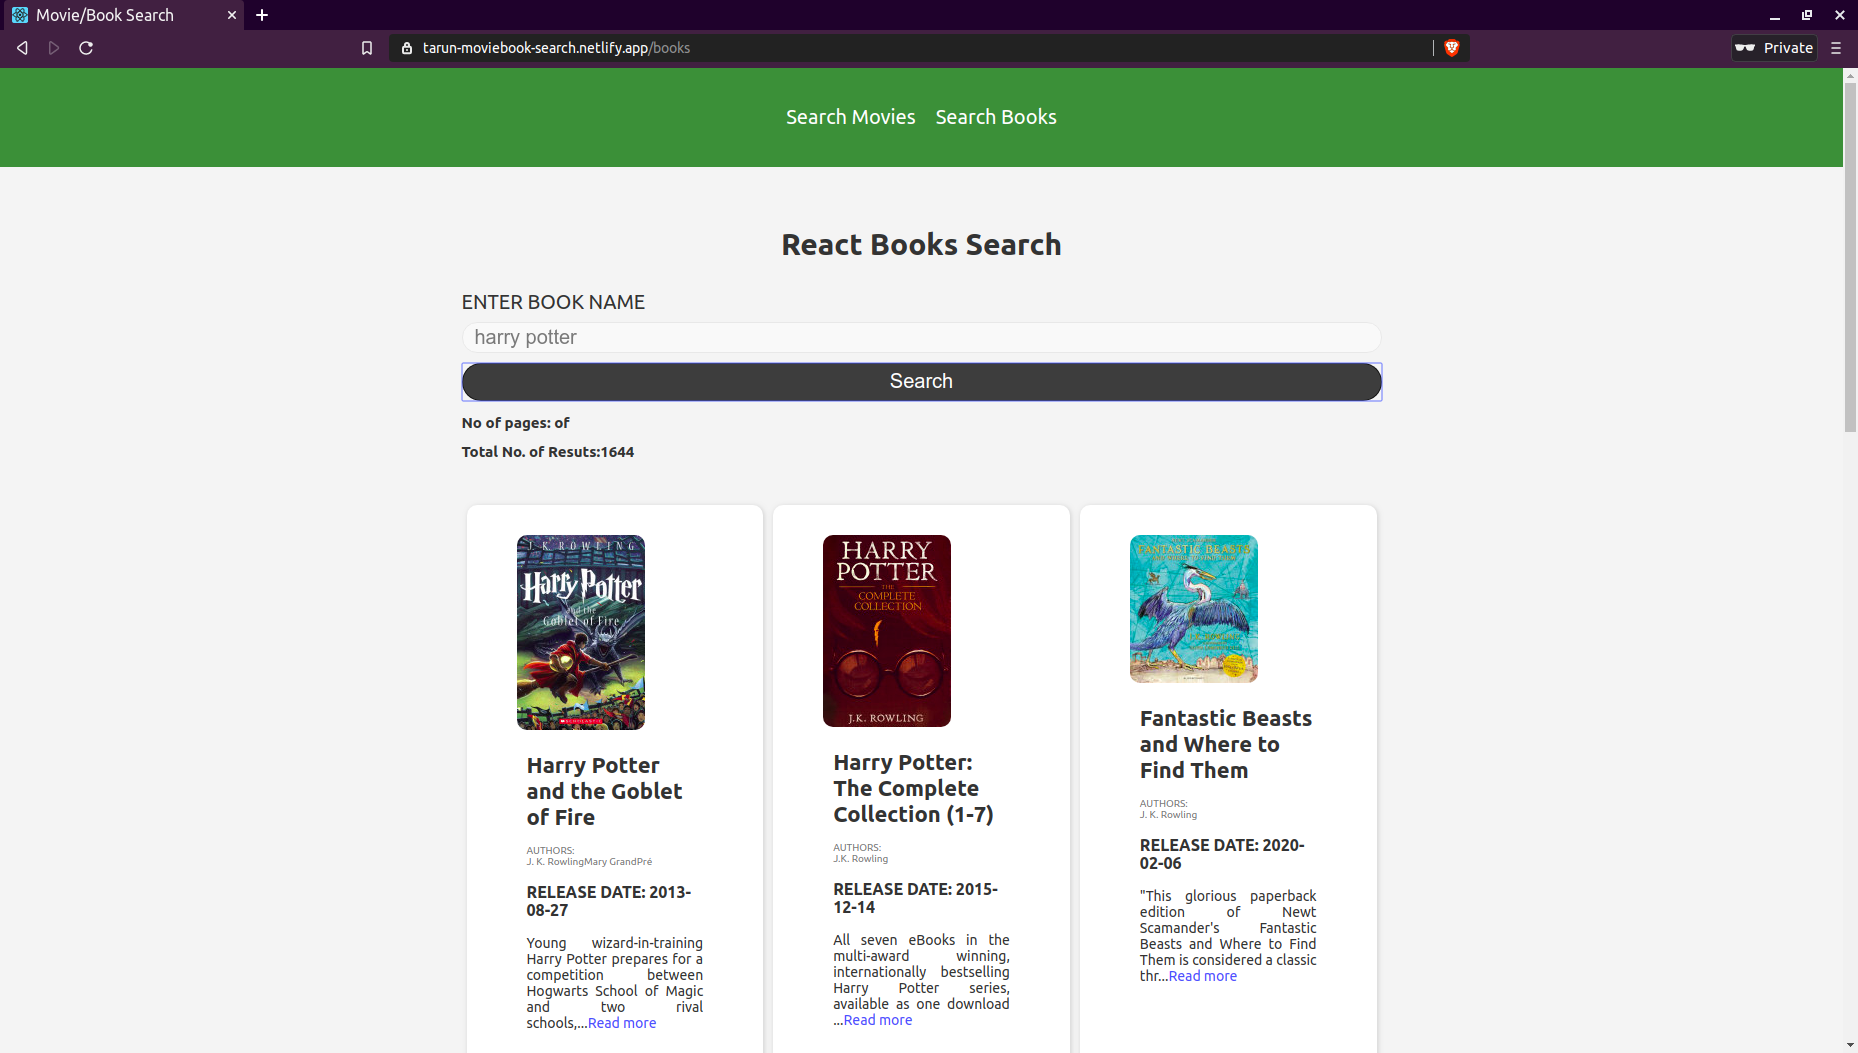Viewport: 1858px width, 1053px height.
Task: Click the page vertical scrollbar thumb
Action: click(x=1850, y=255)
